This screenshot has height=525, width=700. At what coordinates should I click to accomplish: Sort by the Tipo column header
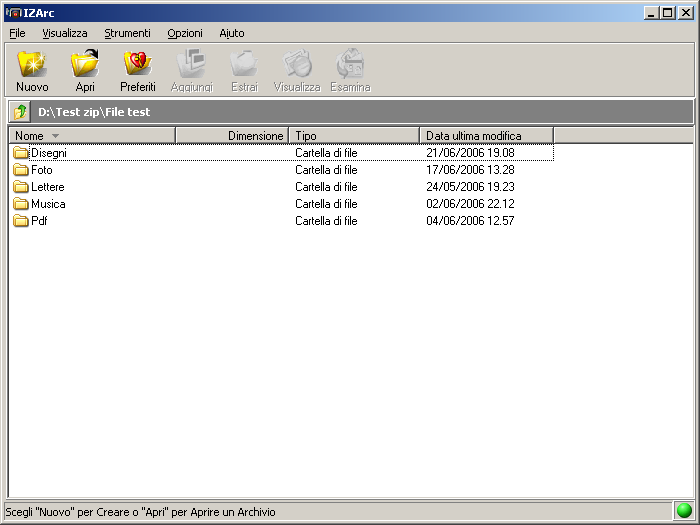click(354, 136)
